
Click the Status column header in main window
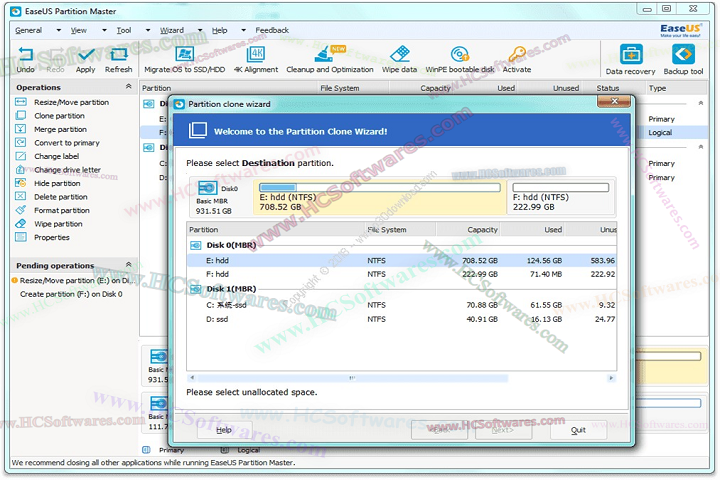(x=615, y=88)
